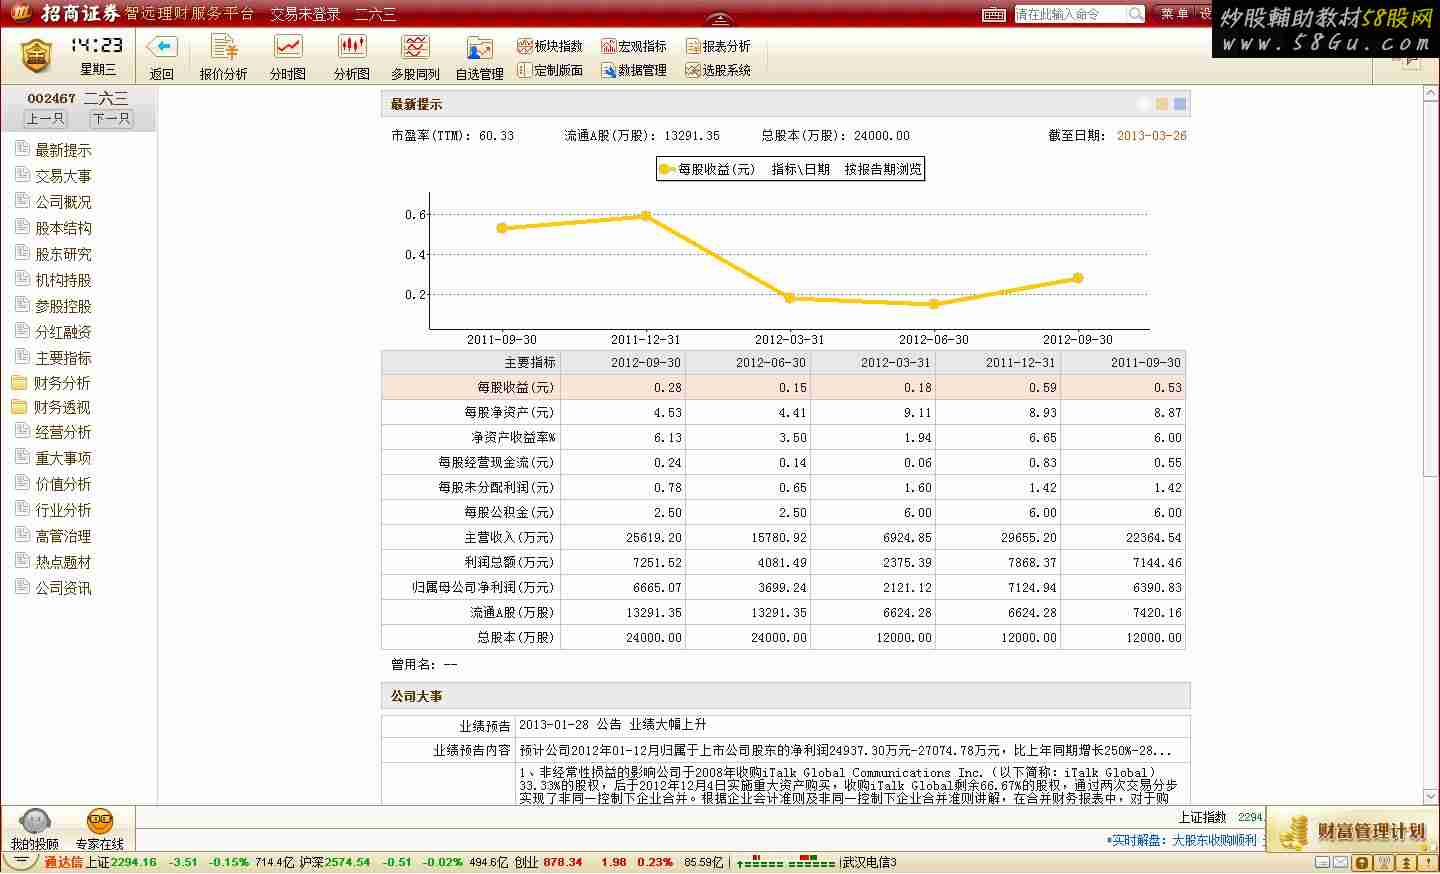Open 板块指数 sector index tool
The image size is (1440, 874).
[550, 46]
